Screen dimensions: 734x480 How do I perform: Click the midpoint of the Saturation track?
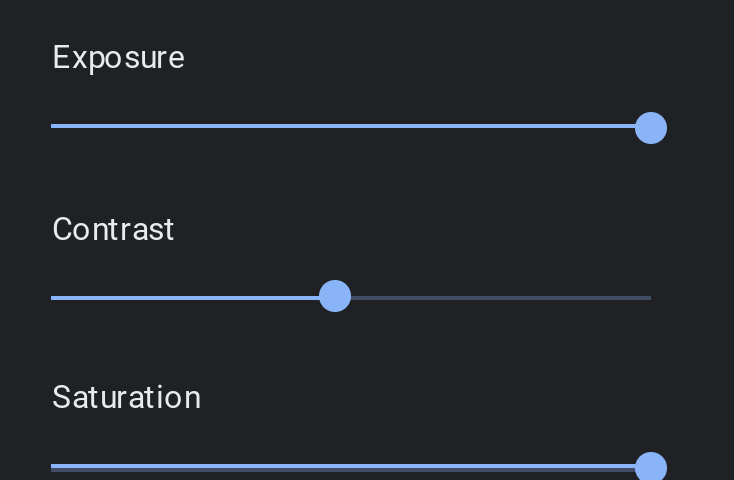[x=351, y=467]
